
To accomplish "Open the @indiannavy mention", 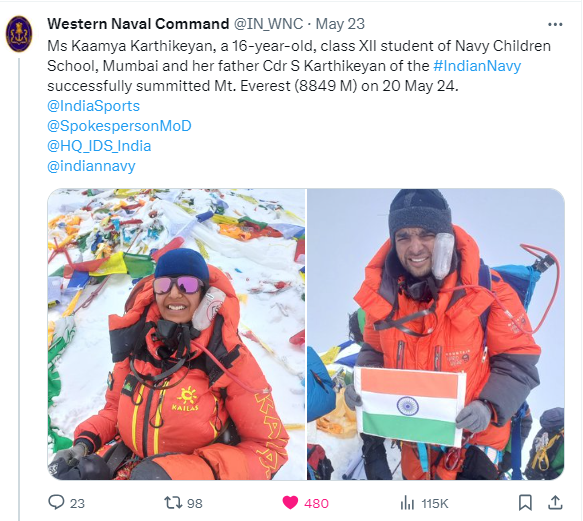I will tap(91, 166).
